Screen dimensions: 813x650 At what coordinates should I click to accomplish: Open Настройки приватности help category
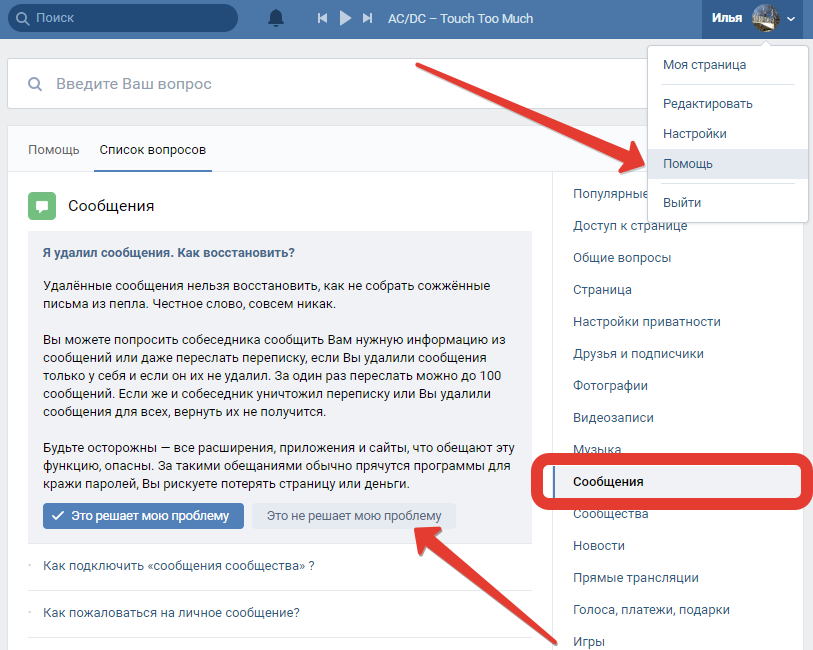click(x=646, y=322)
